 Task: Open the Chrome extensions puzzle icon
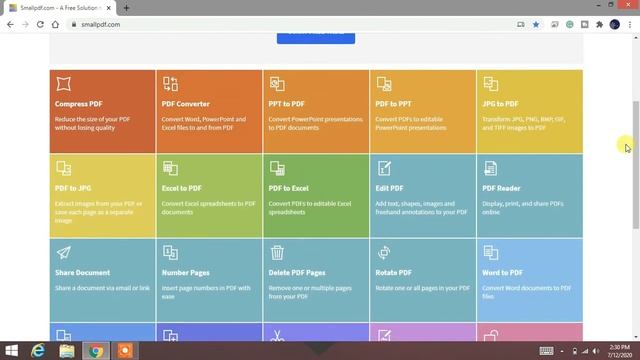[x=600, y=24]
